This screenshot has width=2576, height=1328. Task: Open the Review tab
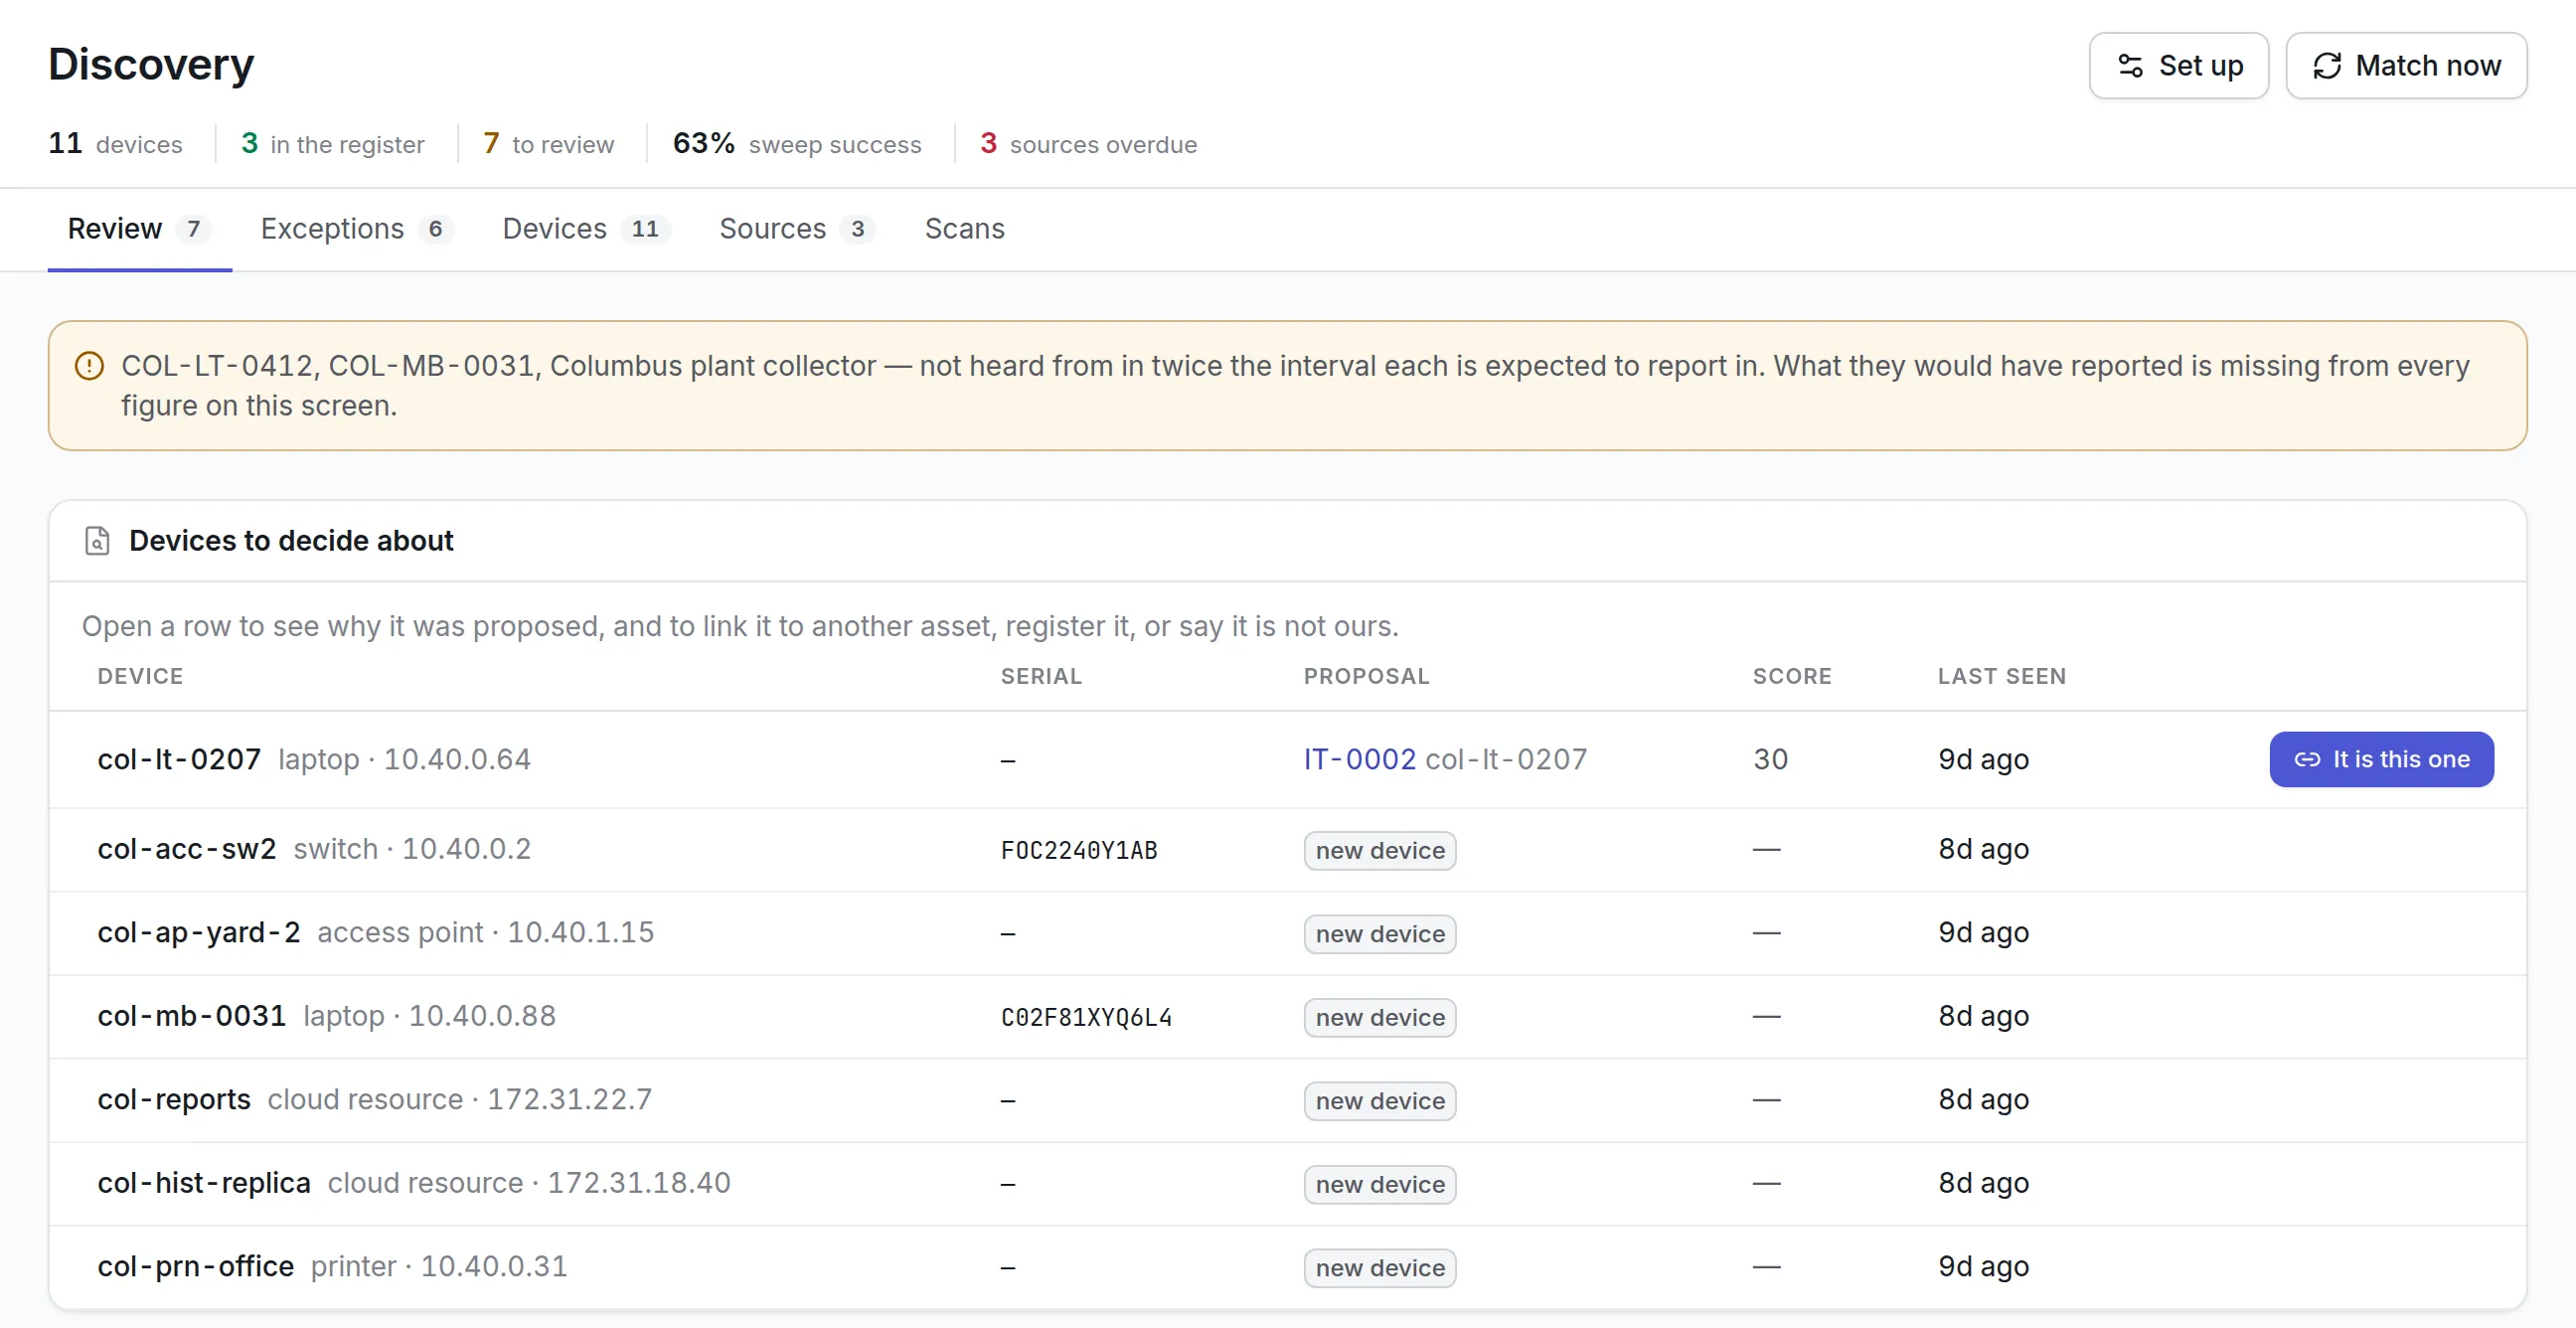click(140, 229)
